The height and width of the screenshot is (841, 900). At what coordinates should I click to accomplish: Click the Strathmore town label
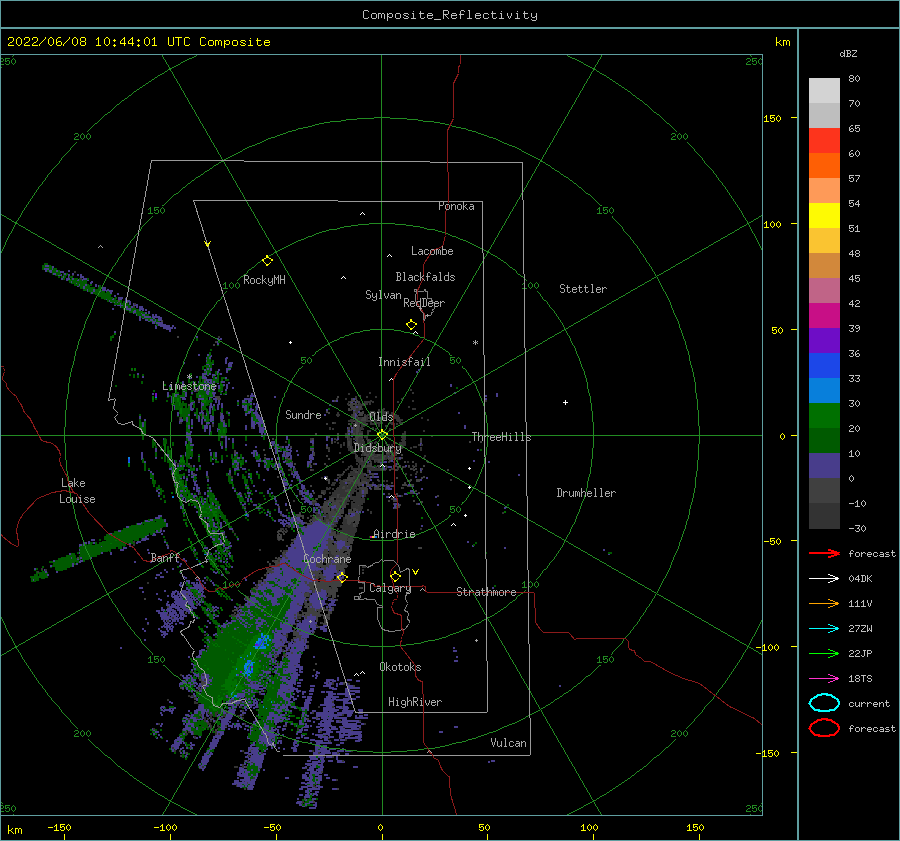(486, 592)
